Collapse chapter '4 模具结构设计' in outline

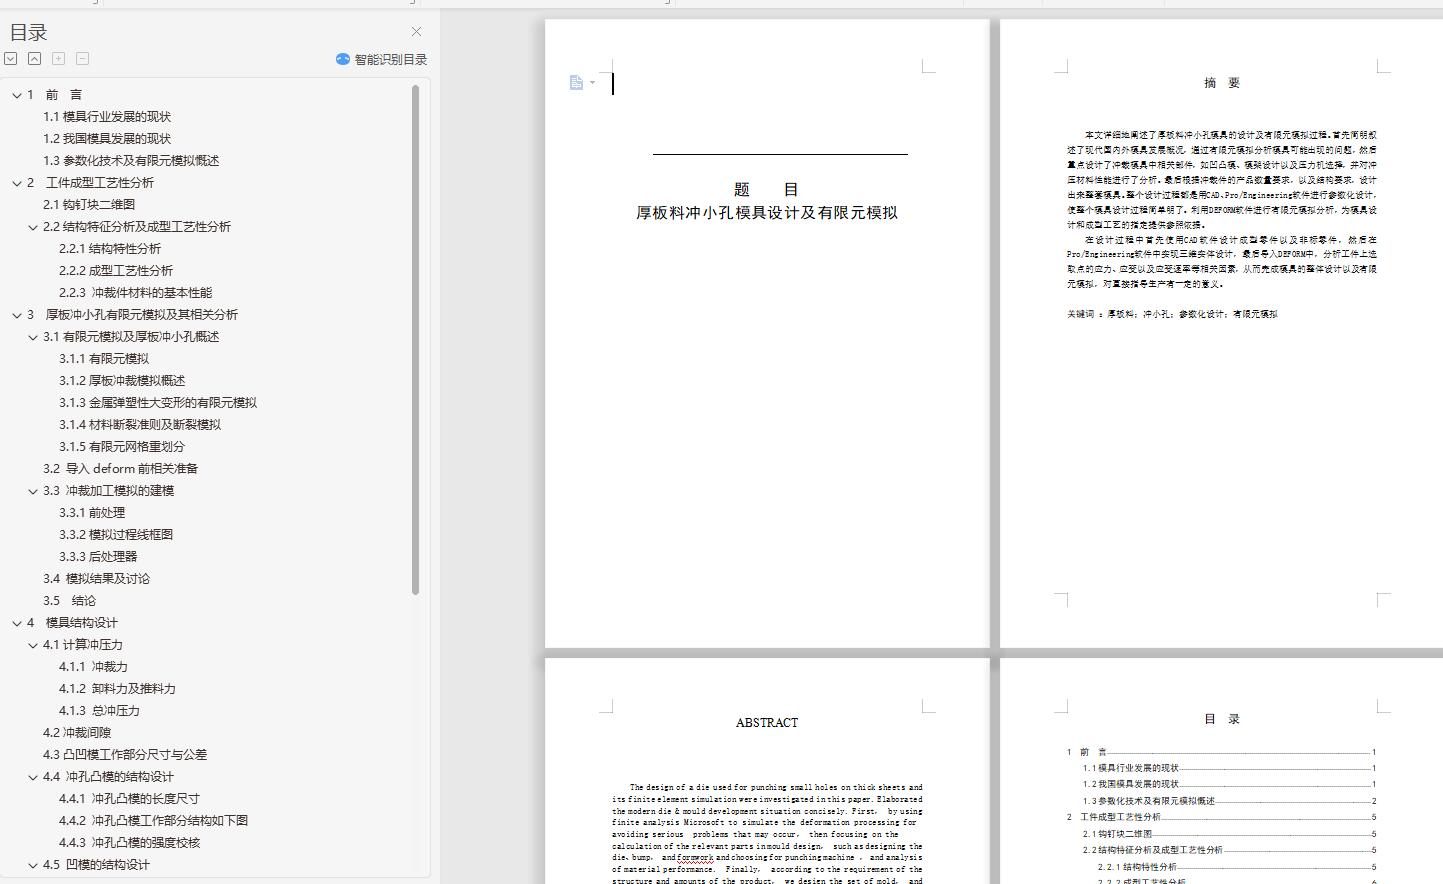tap(17, 623)
